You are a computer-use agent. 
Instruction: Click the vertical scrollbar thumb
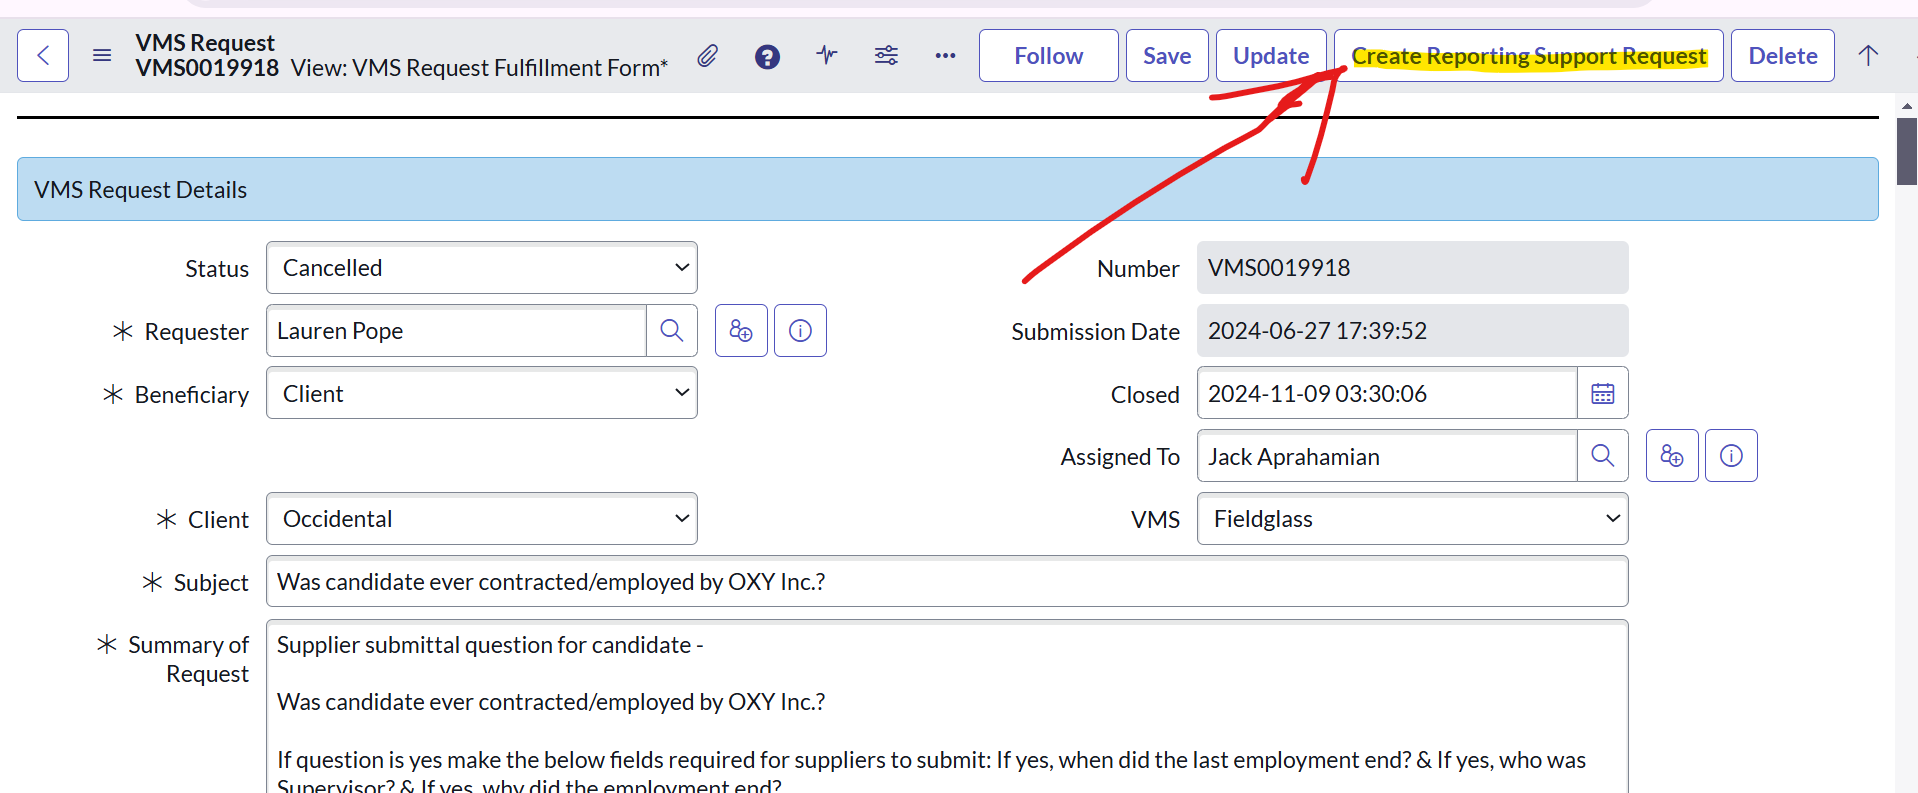tap(1907, 151)
